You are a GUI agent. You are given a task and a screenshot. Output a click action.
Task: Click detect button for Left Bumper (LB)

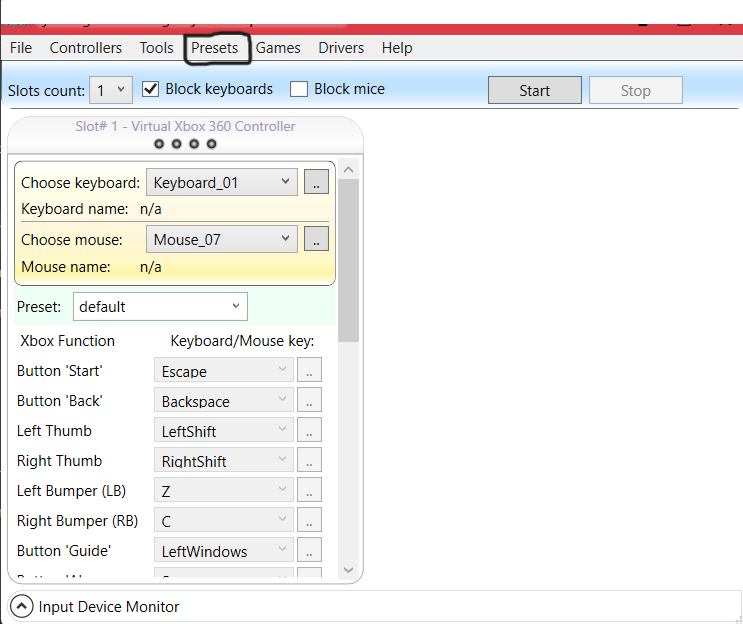coord(309,490)
